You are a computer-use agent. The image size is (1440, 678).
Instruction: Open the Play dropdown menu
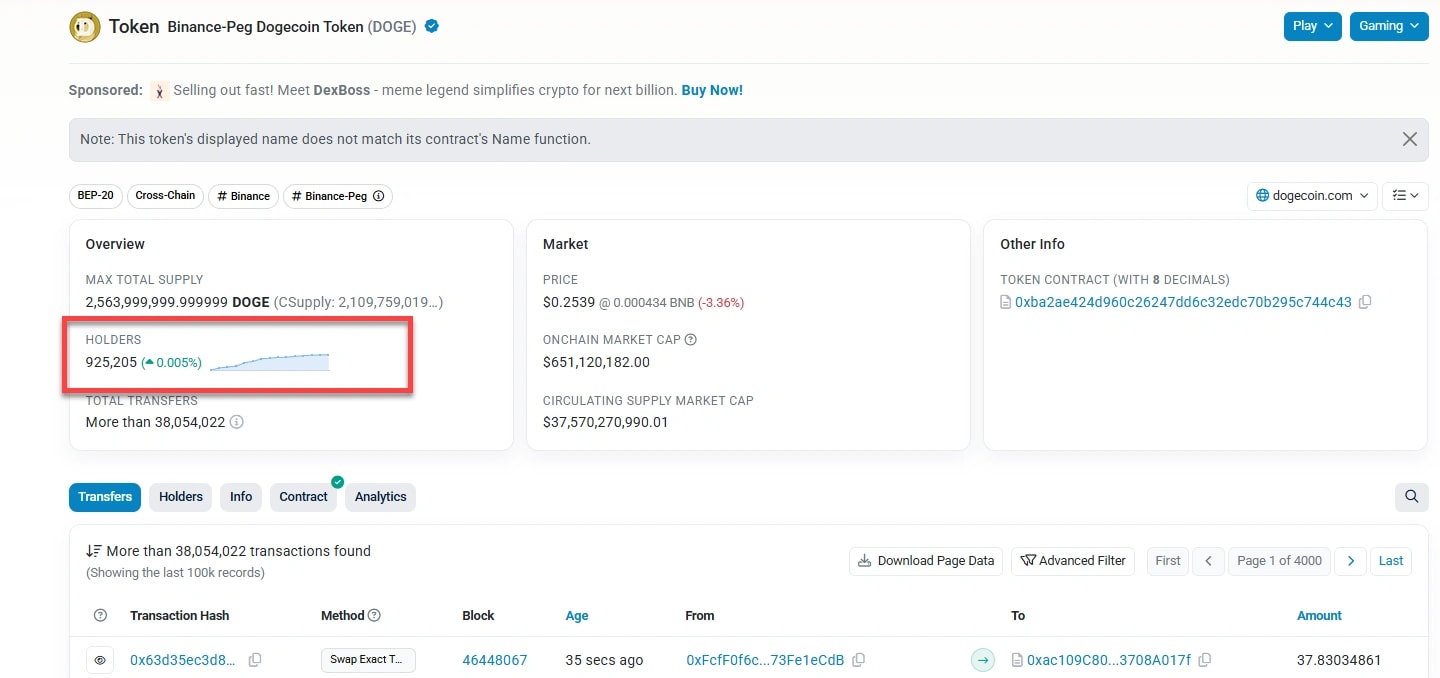click(x=1312, y=26)
